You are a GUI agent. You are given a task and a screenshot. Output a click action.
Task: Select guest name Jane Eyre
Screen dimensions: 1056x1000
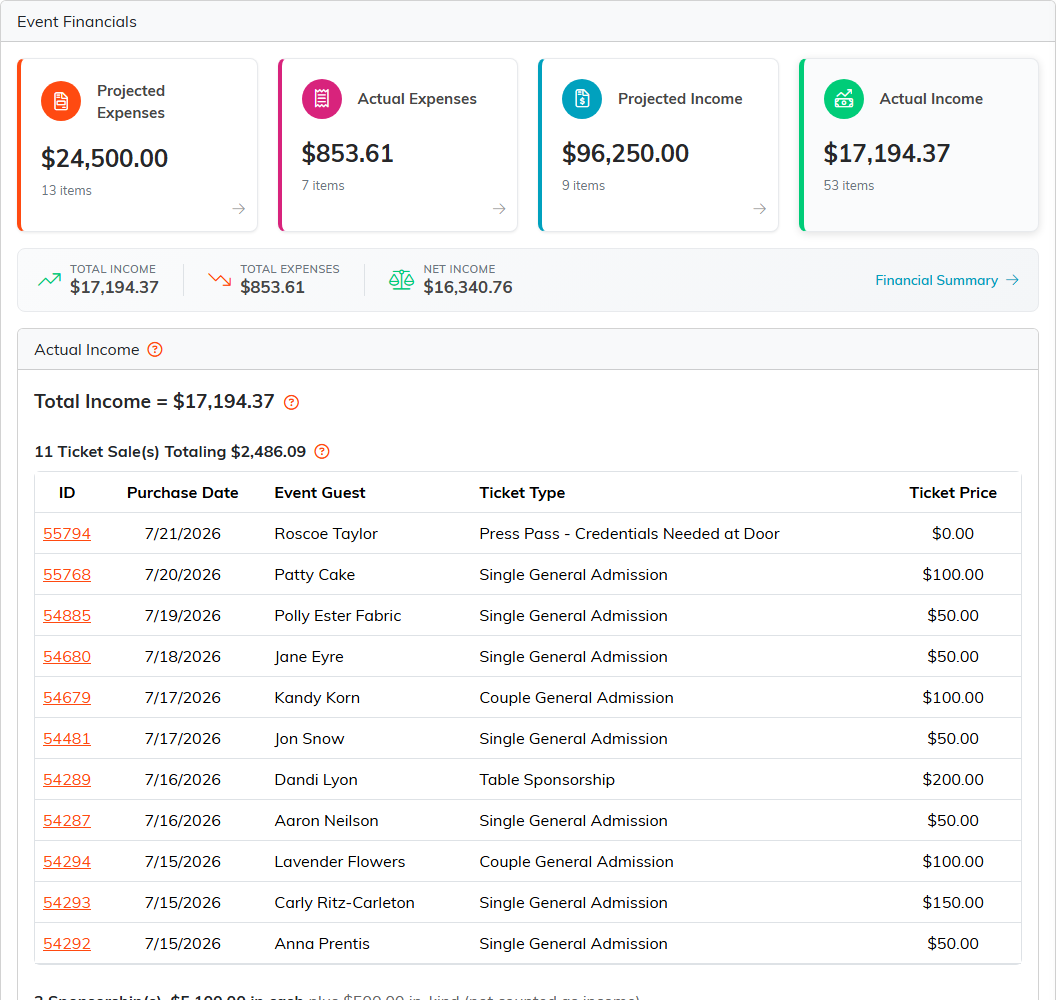308,657
